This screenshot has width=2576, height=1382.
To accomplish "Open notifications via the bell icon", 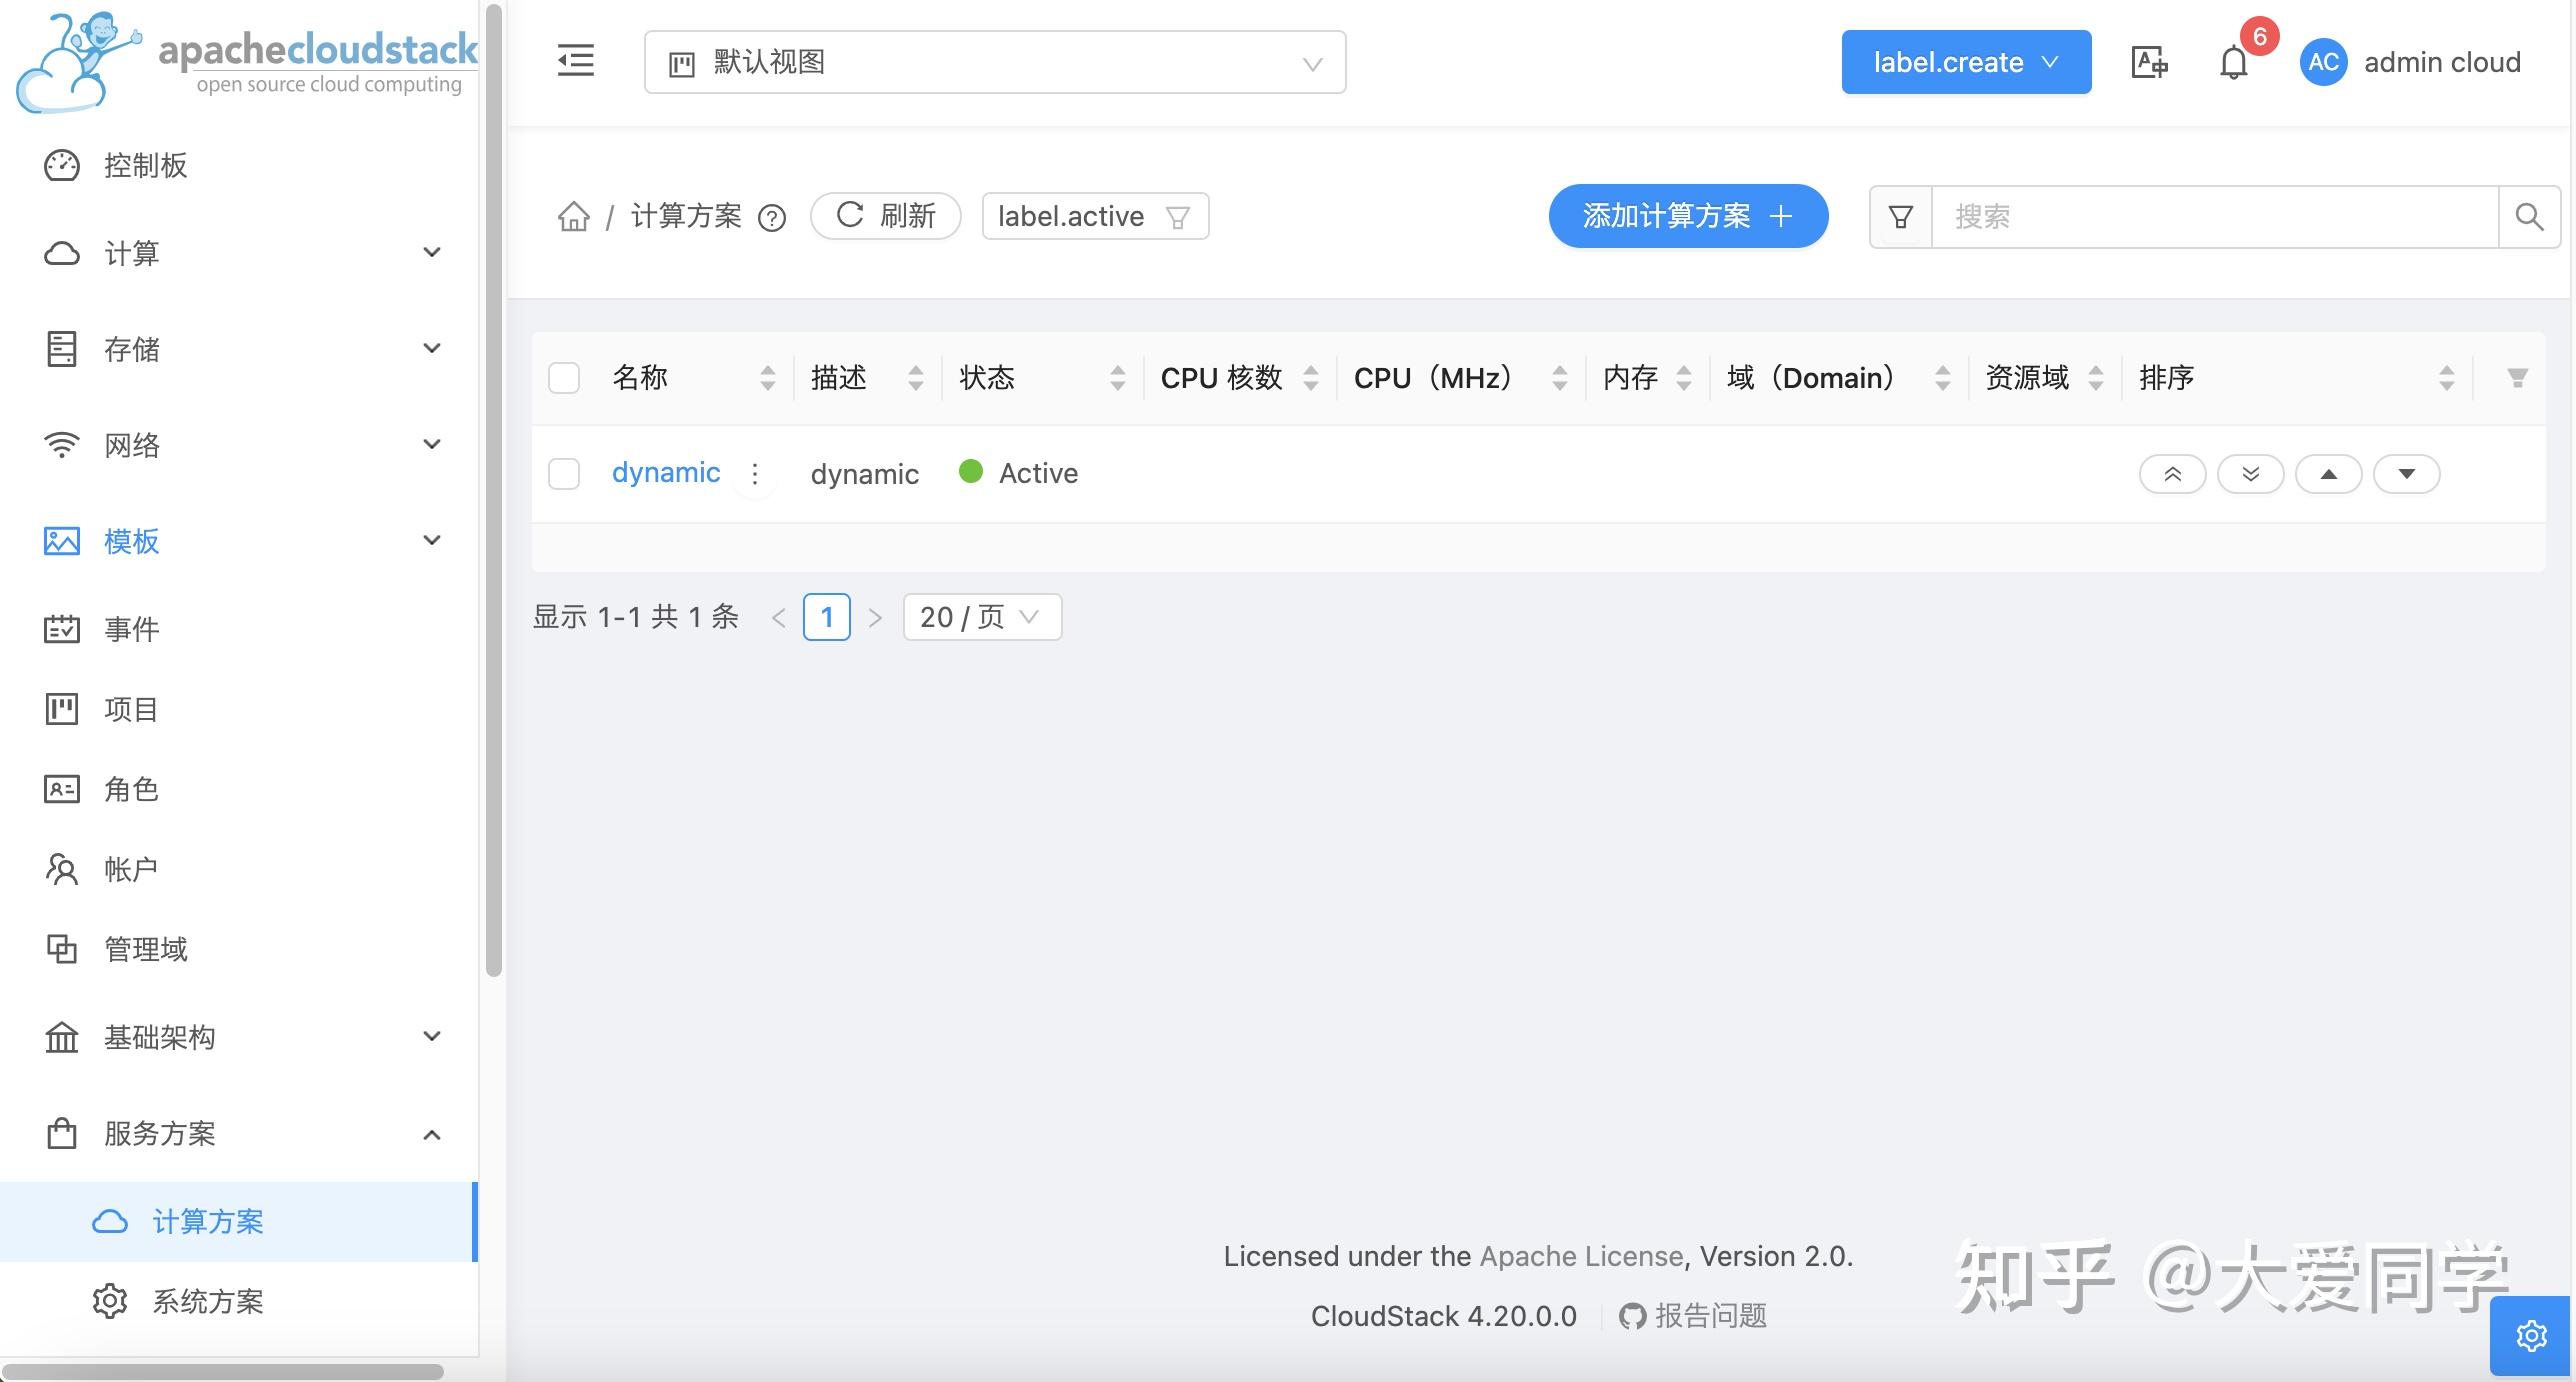I will pos(2233,62).
